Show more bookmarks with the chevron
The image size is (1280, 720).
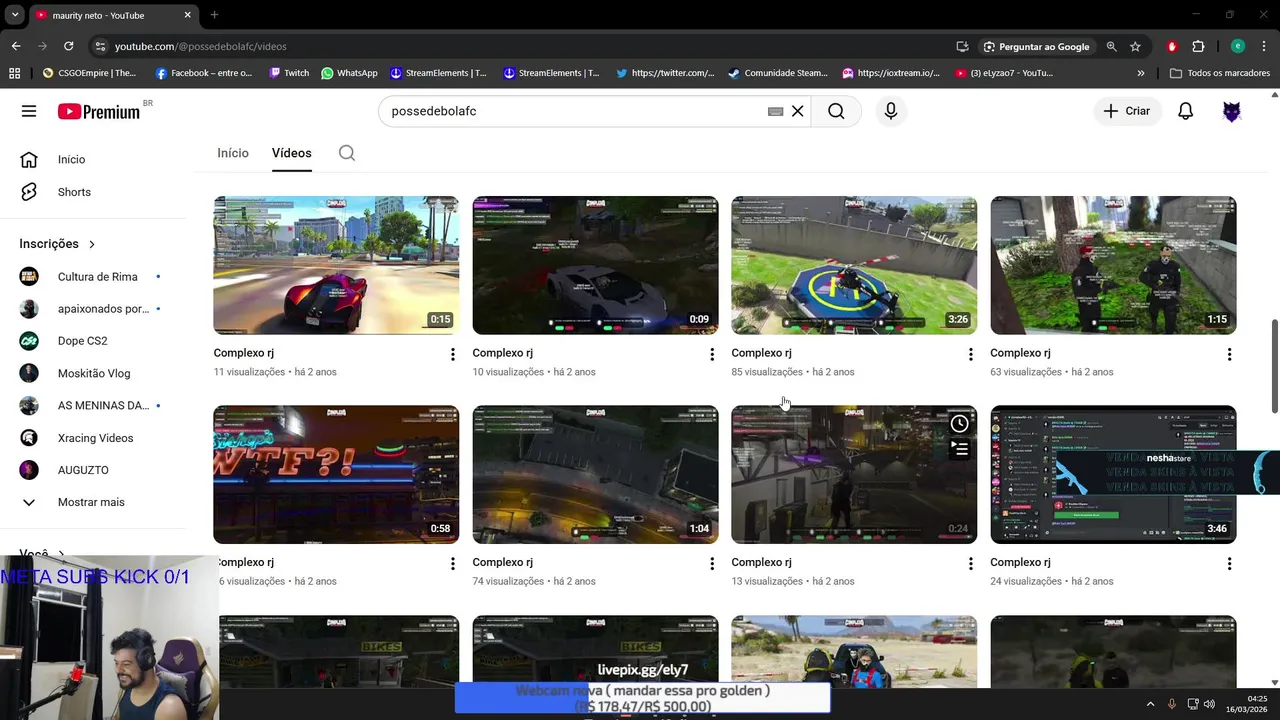coord(1141,73)
